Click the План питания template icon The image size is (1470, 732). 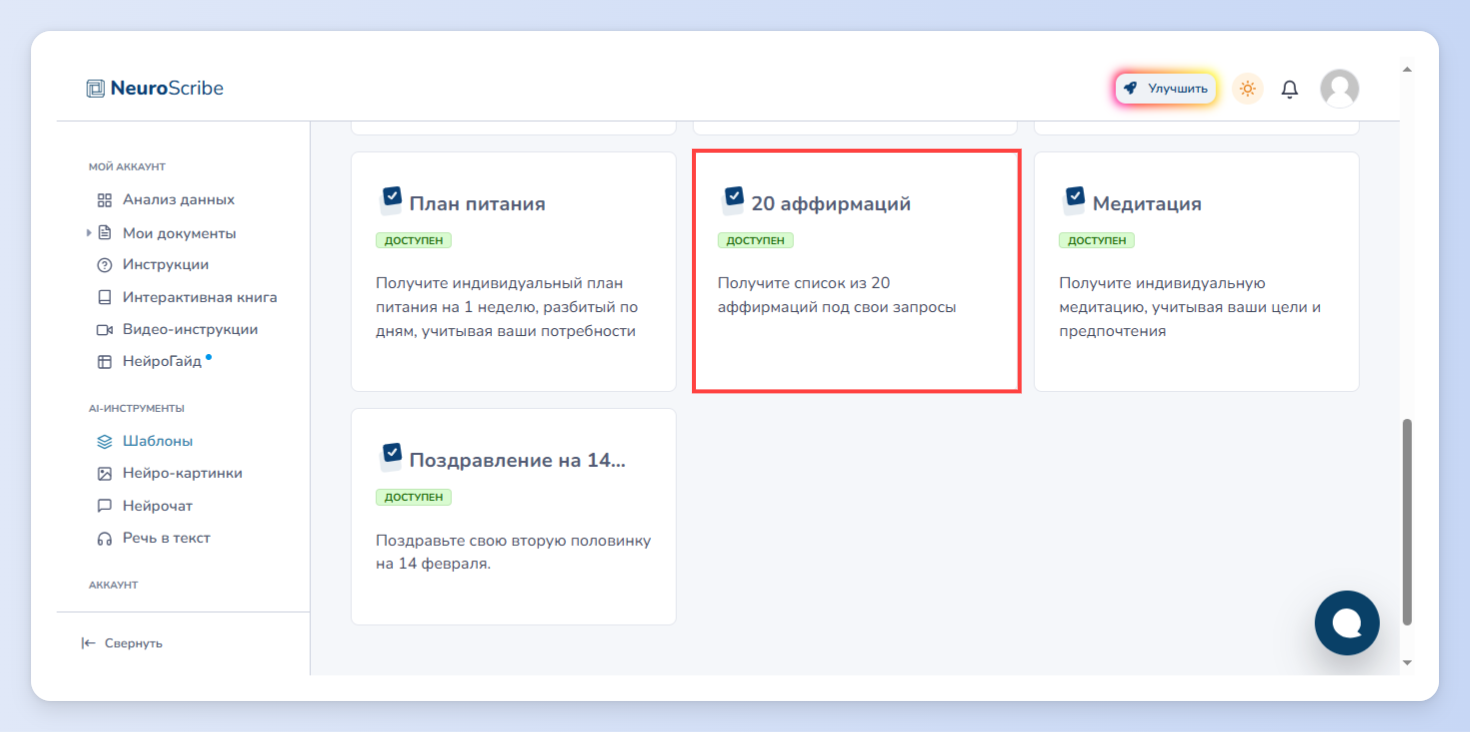(391, 200)
